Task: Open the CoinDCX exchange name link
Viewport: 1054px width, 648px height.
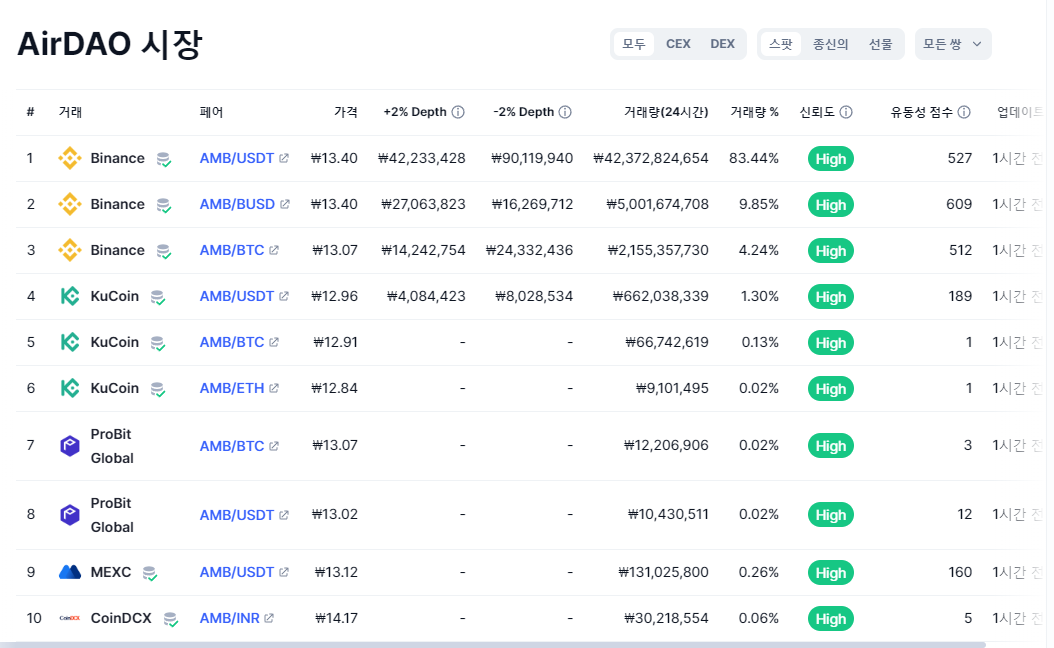Action: 121,618
